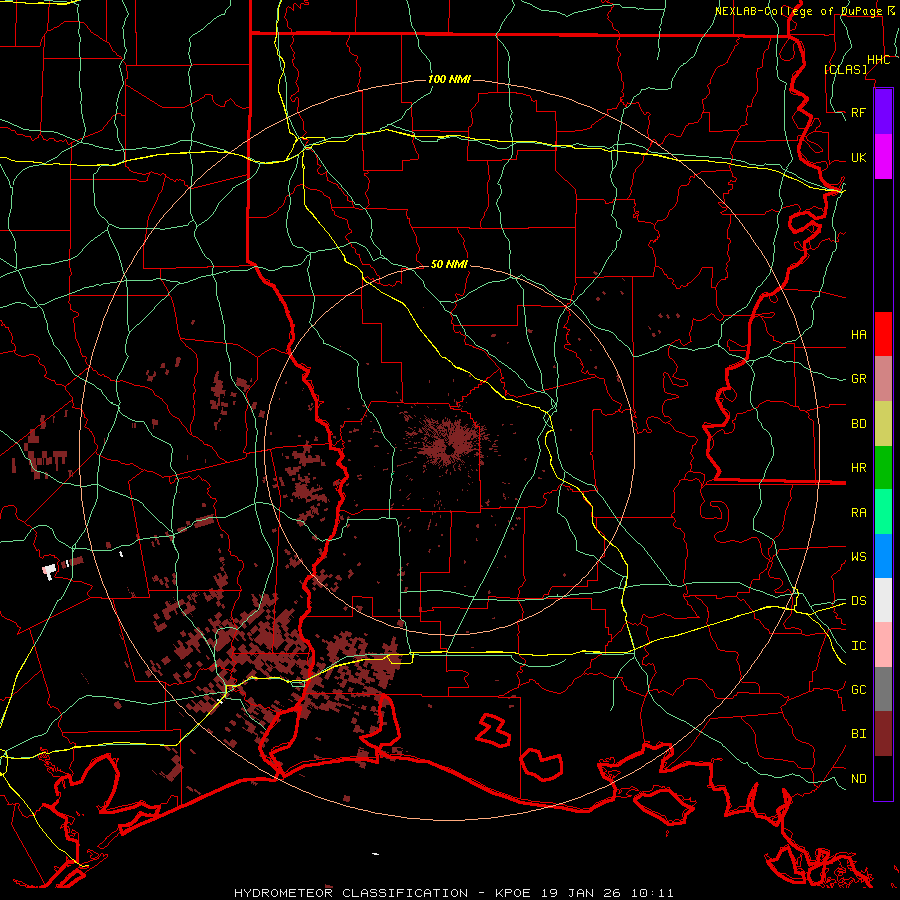Viewport: 900px width, 900px height.
Task: Click the IC pink legend swatch
Action: pos(883,645)
